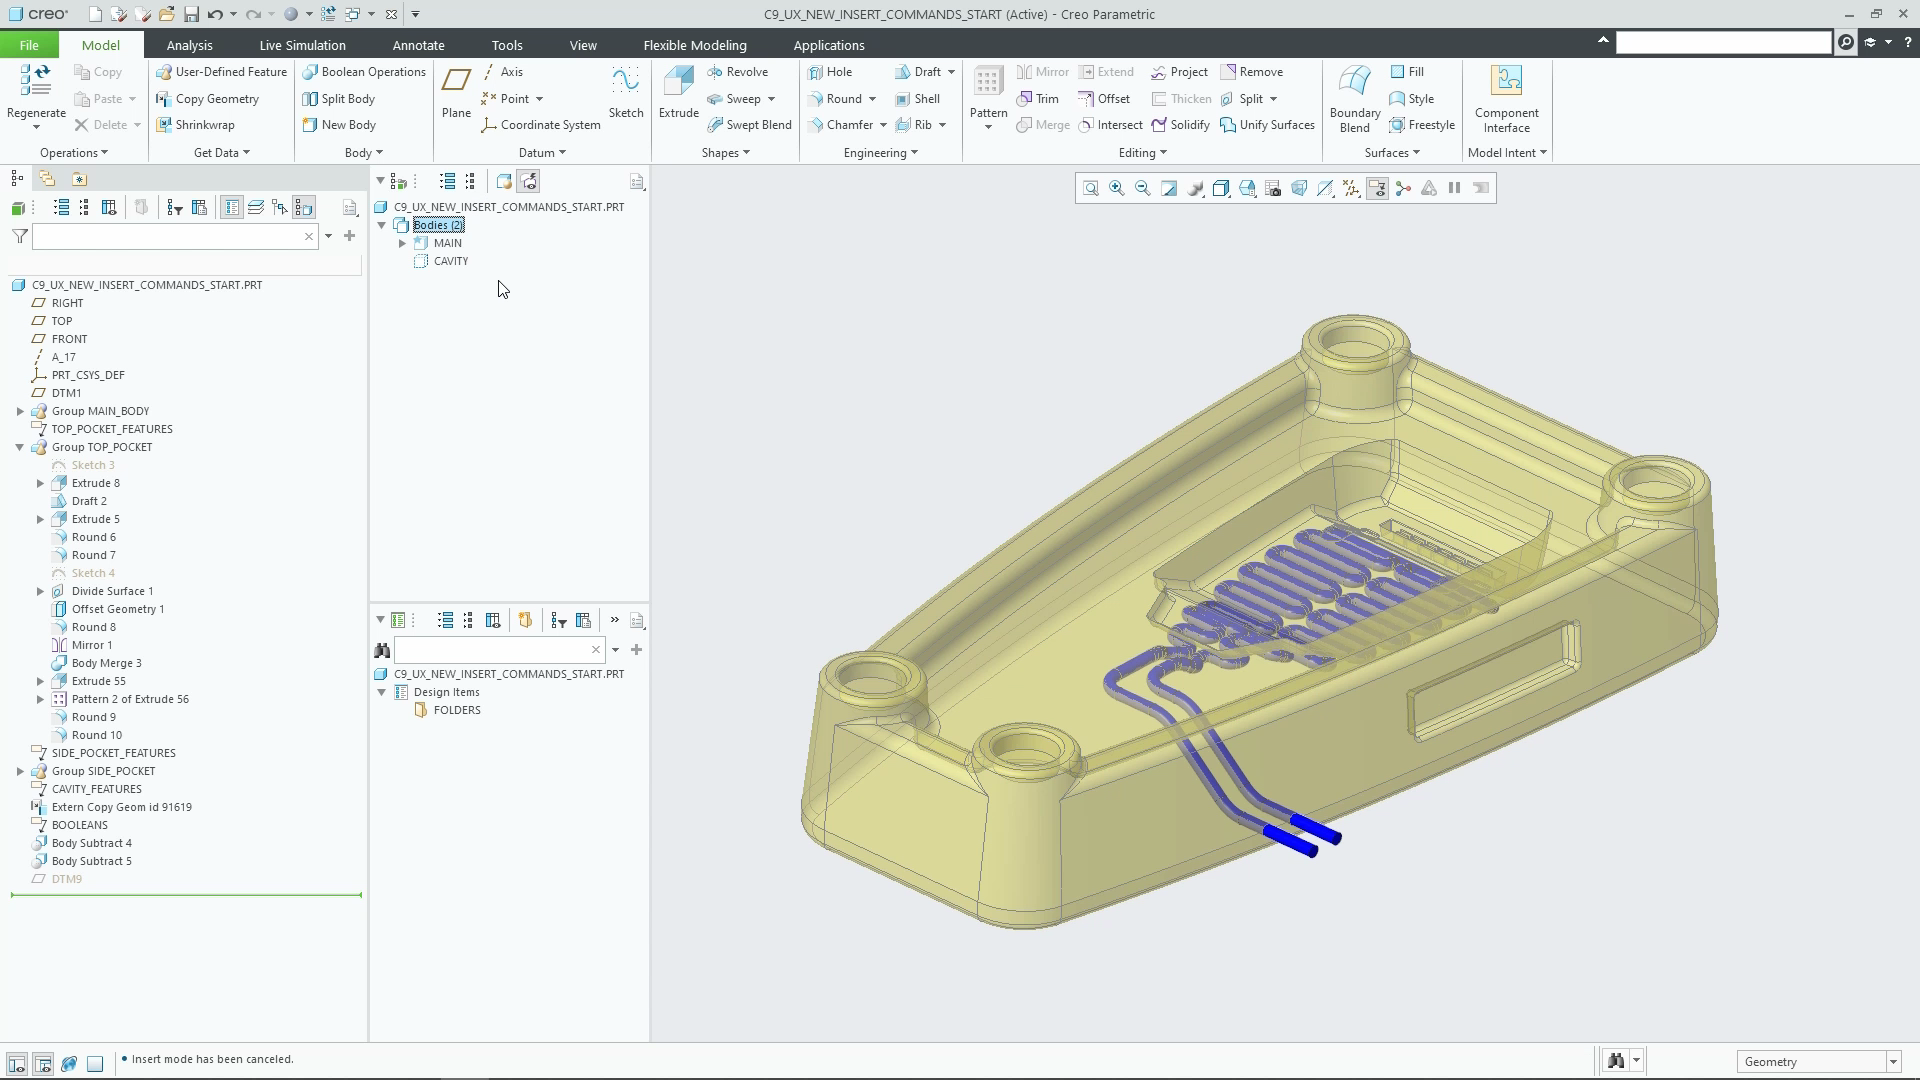Image resolution: width=1920 pixels, height=1080 pixels.
Task: Click Swept Blend tool
Action: pos(749,125)
